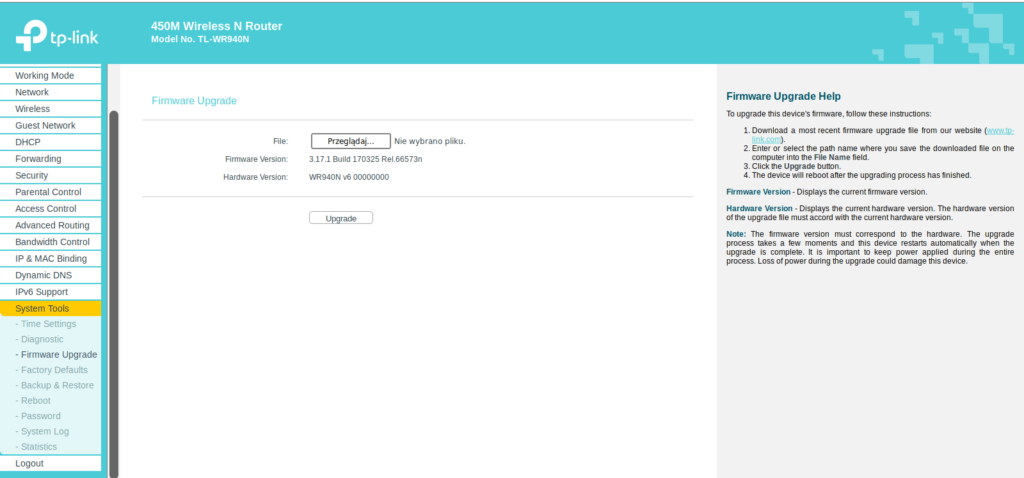The height and width of the screenshot is (478, 1024).
Task: Click the sidebar vertical scrollbar
Action: click(x=113, y=290)
